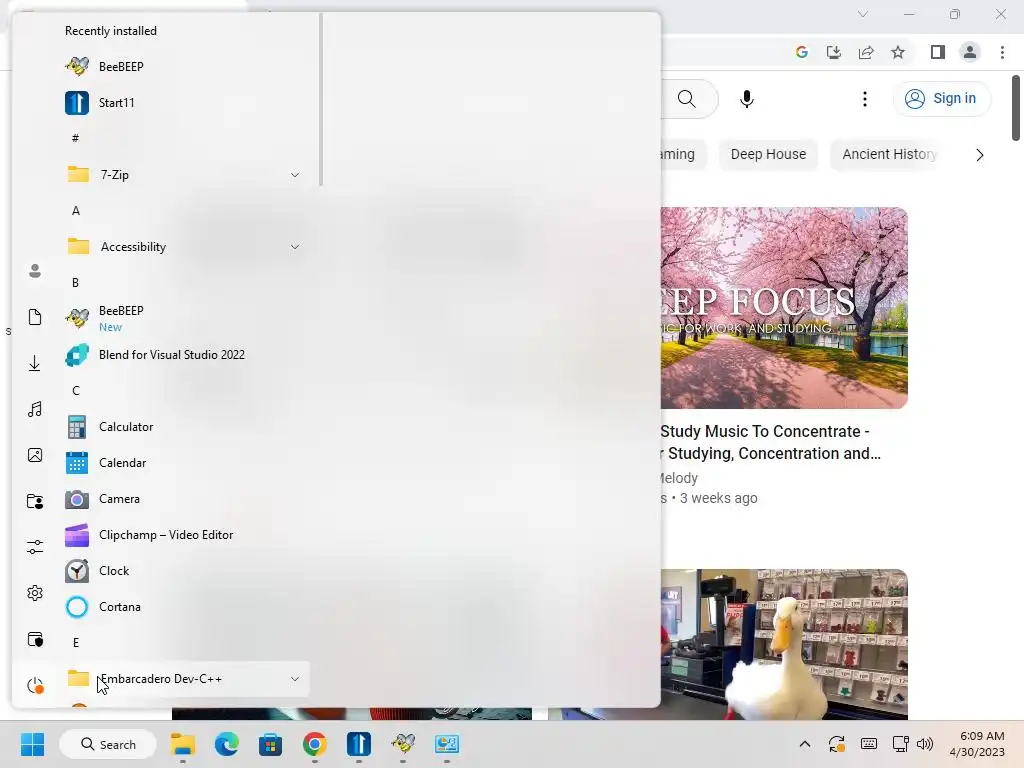Expand the 7-Zip folder chevron
The height and width of the screenshot is (768, 1024).
[x=295, y=175]
